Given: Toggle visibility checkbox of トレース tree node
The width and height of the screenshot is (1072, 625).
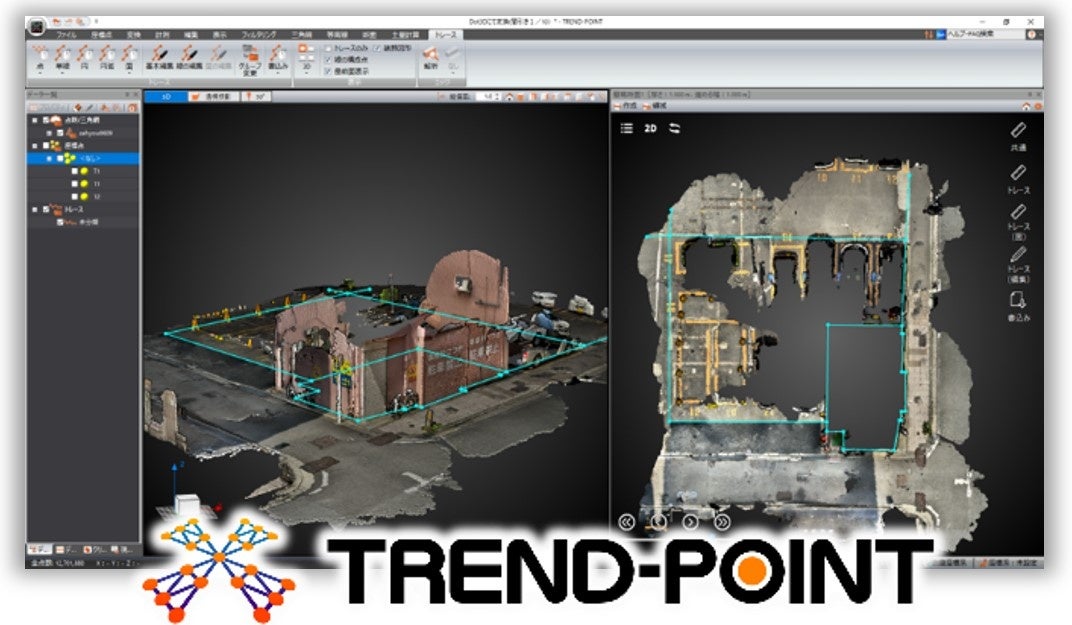Looking at the screenshot, I should (x=46, y=209).
